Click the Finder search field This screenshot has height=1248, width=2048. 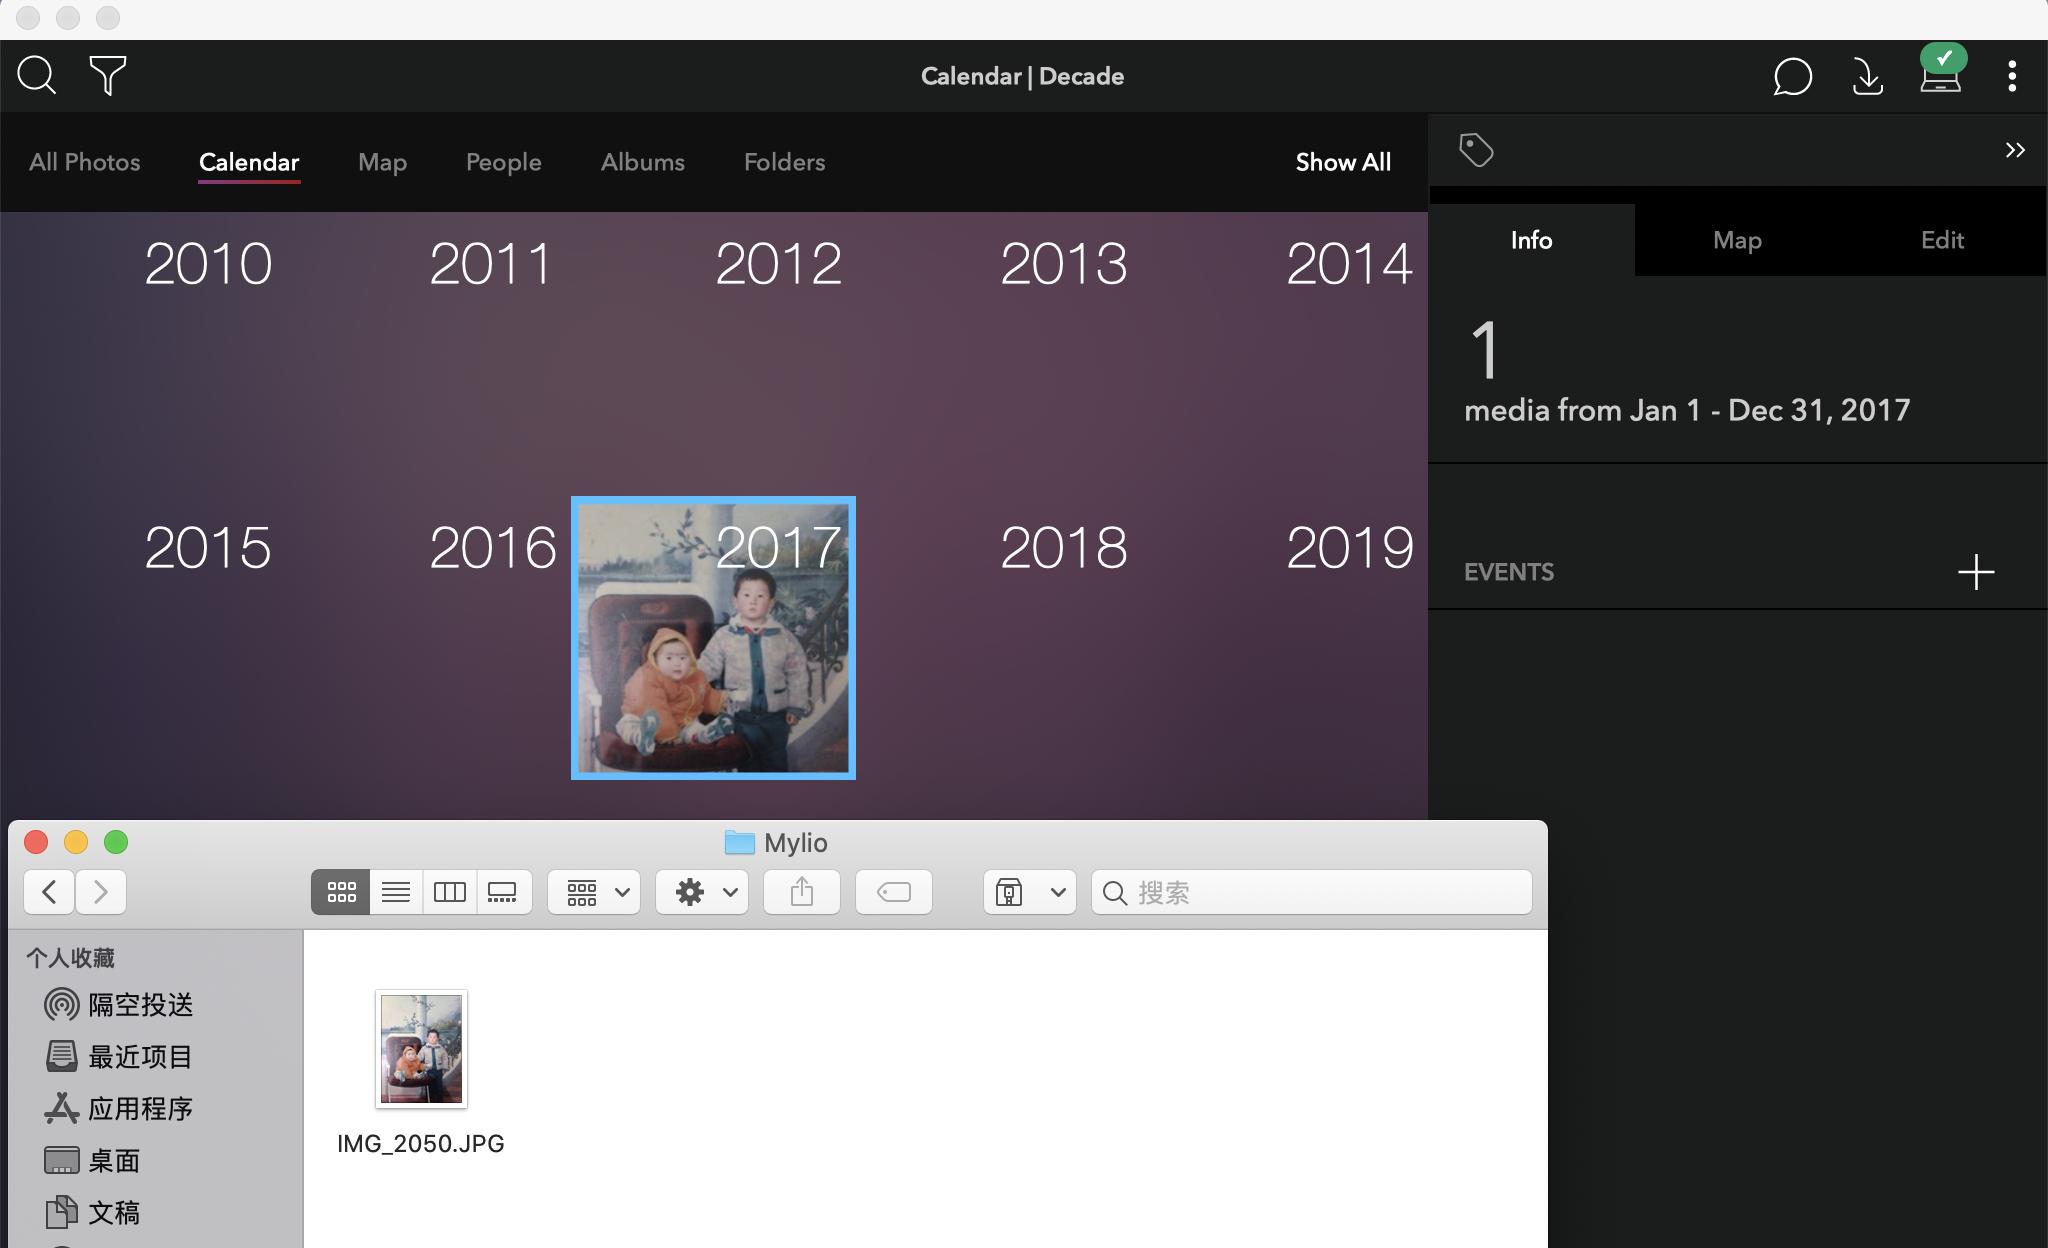(x=1312, y=892)
